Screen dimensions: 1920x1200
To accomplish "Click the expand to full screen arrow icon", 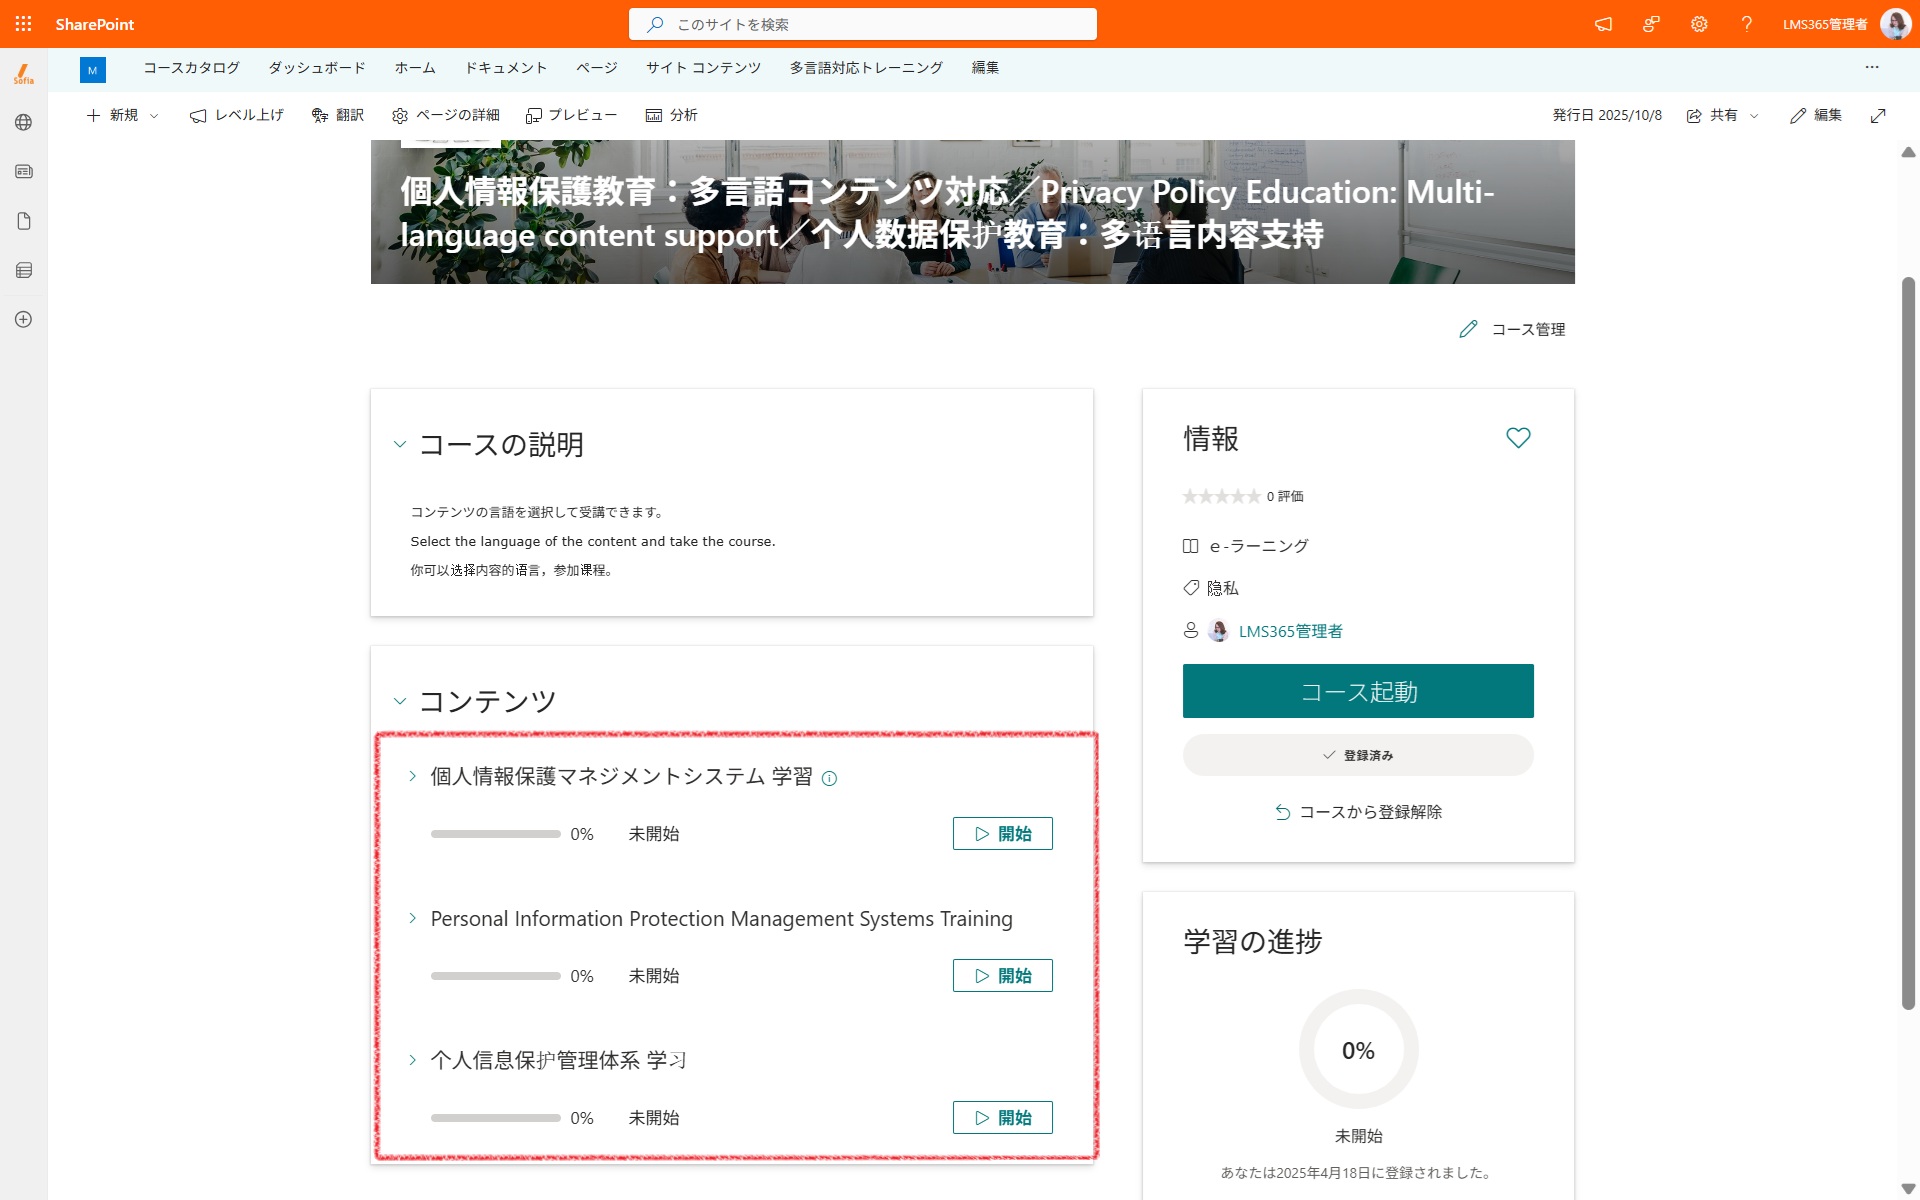I will (1878, 115).
